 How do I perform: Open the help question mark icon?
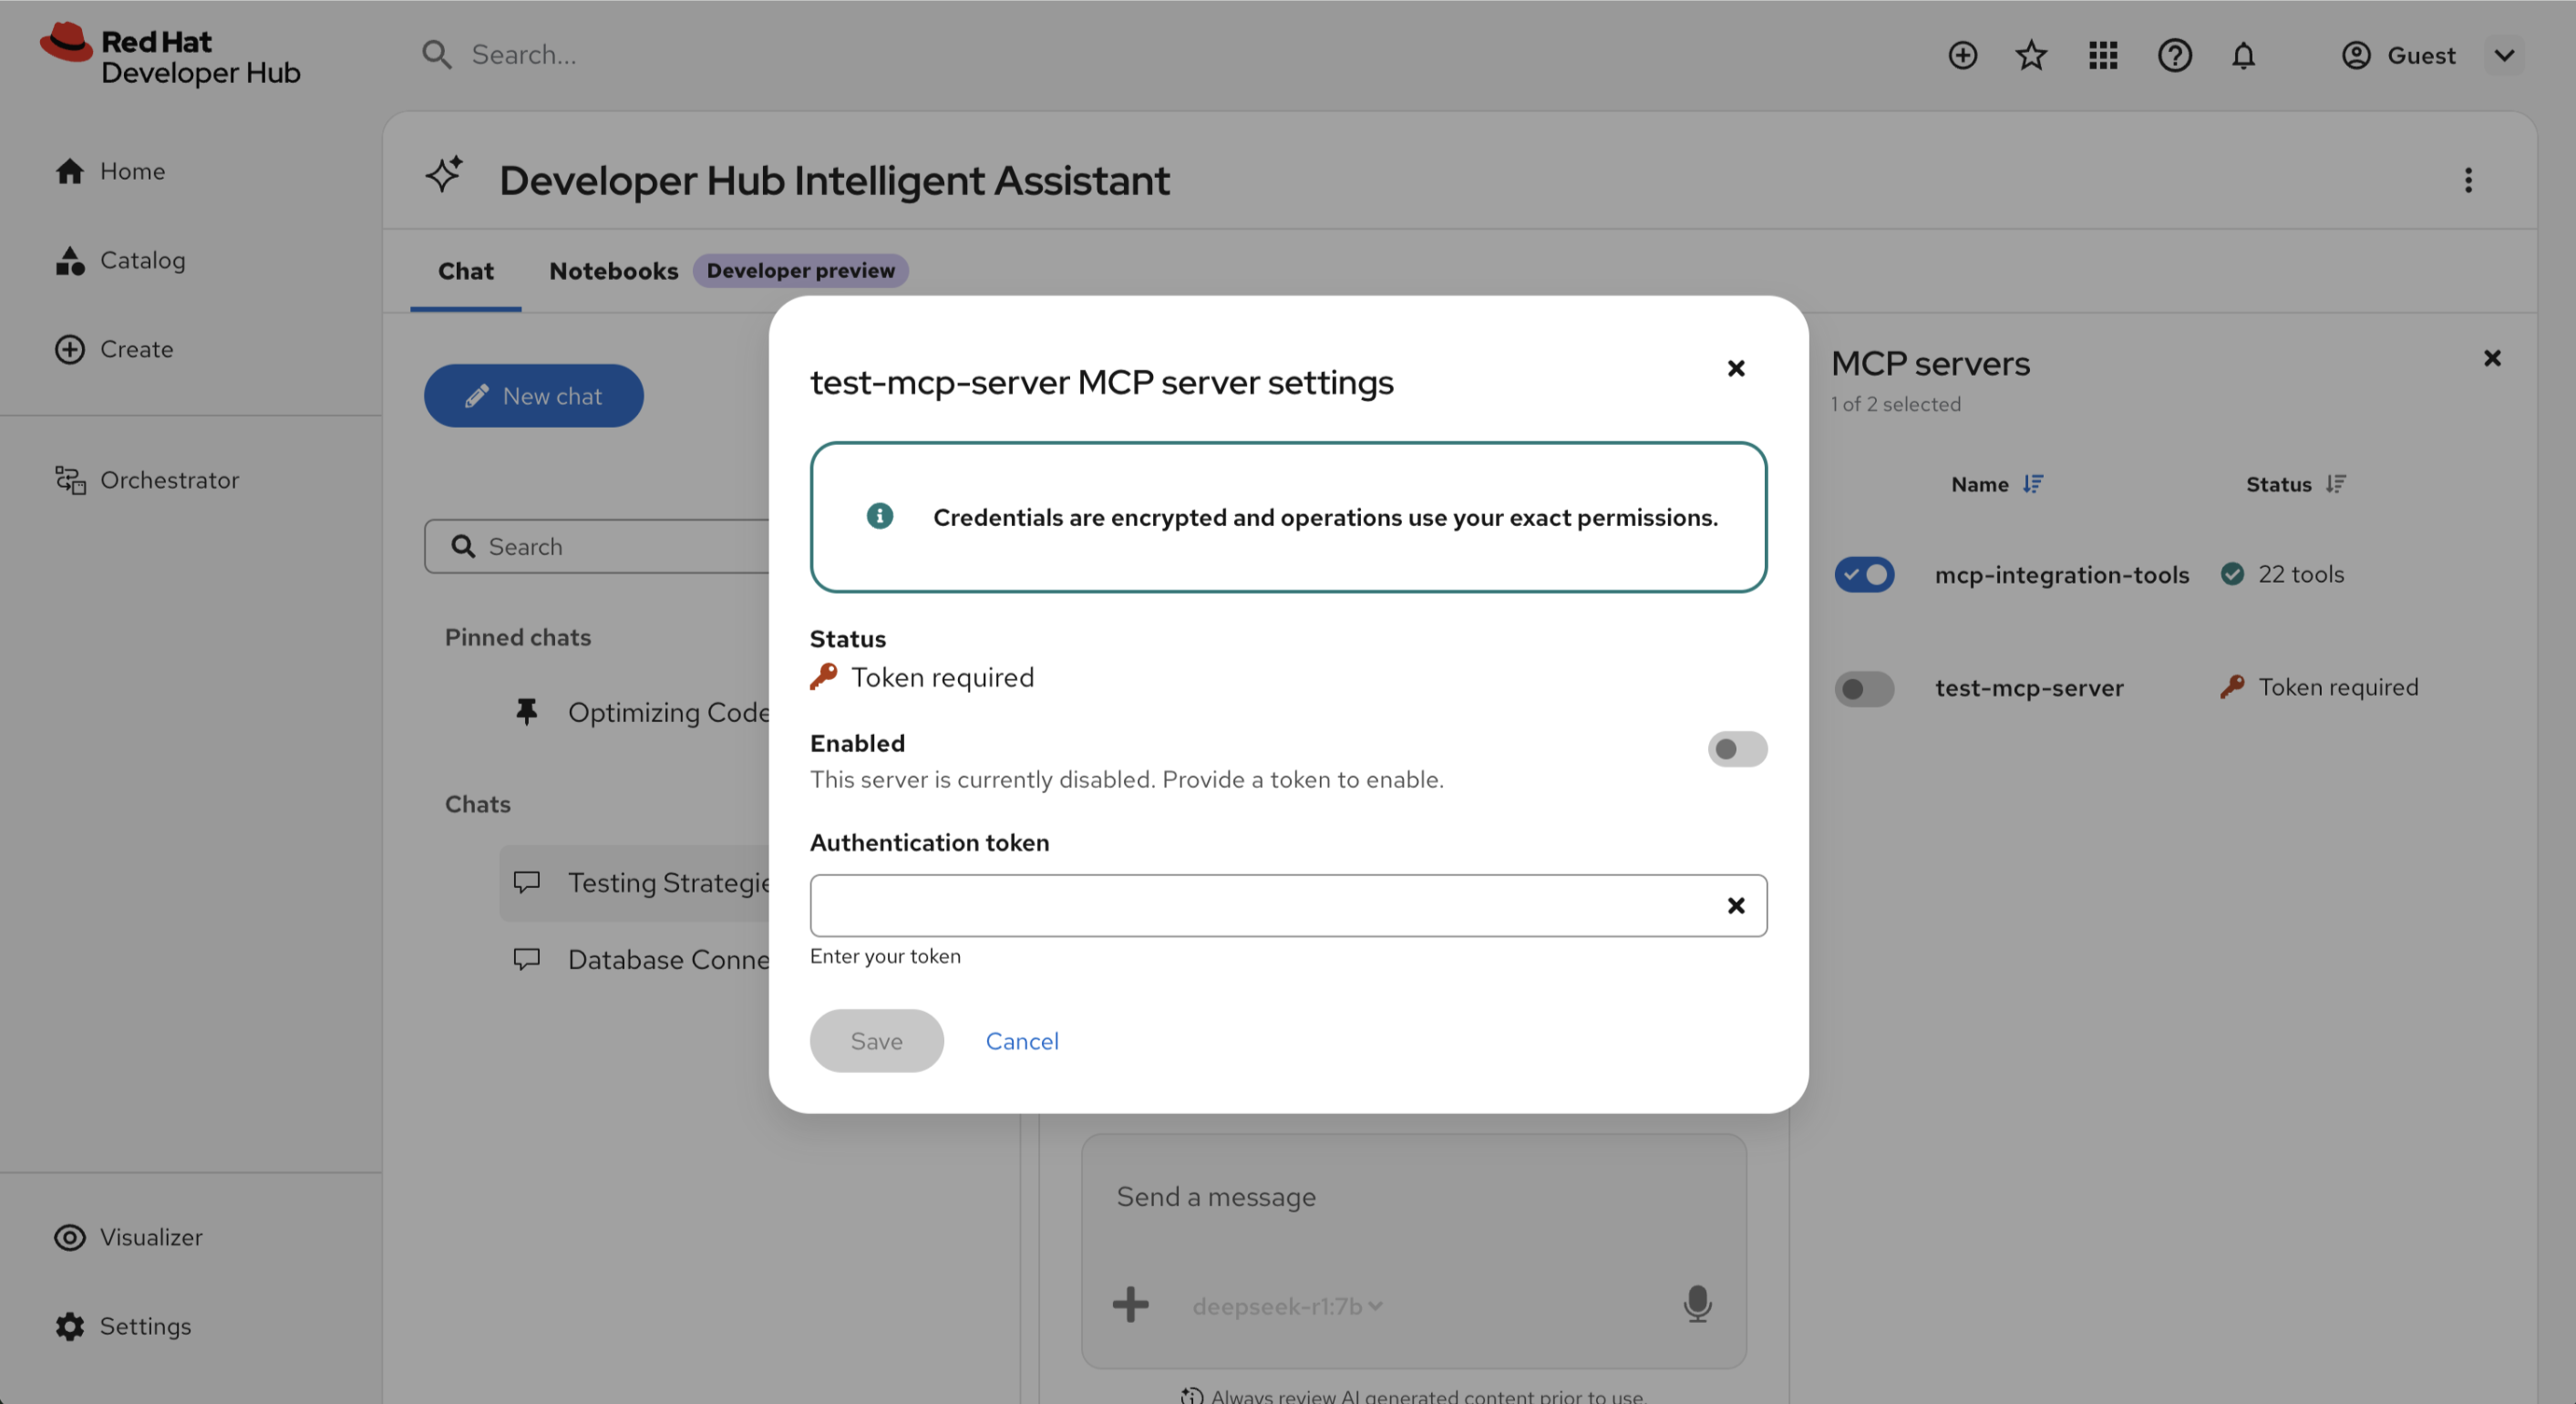[x=2174, y=55]
